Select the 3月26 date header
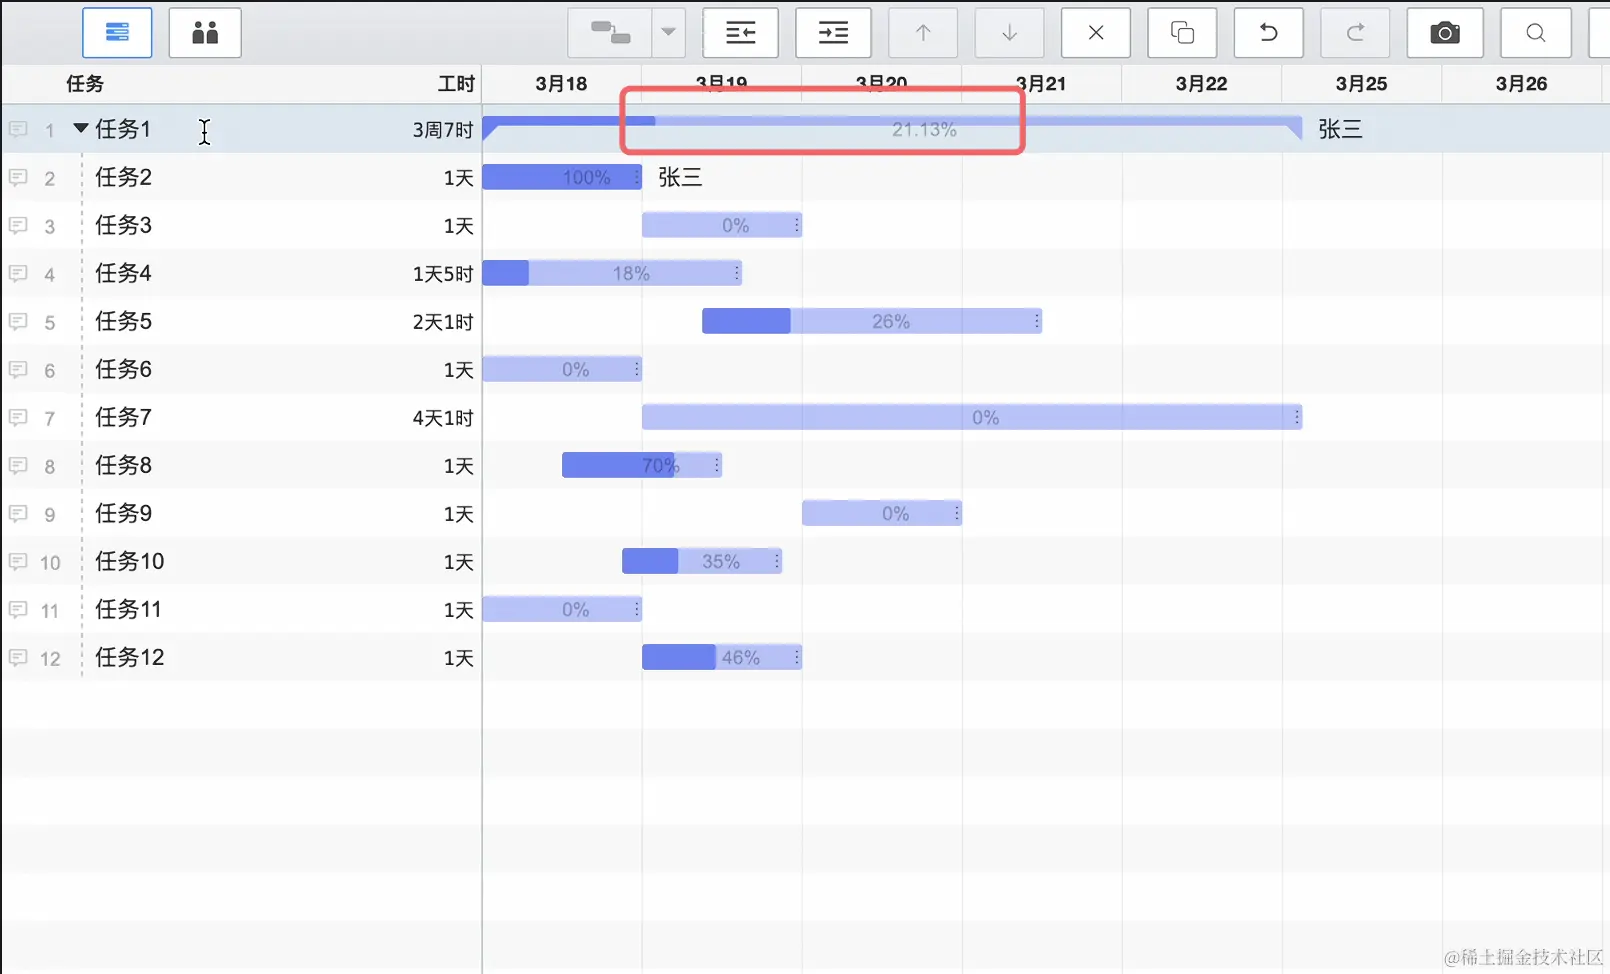The width and height of the screenshot is (1610, 974). click(x=1521, y=84)
